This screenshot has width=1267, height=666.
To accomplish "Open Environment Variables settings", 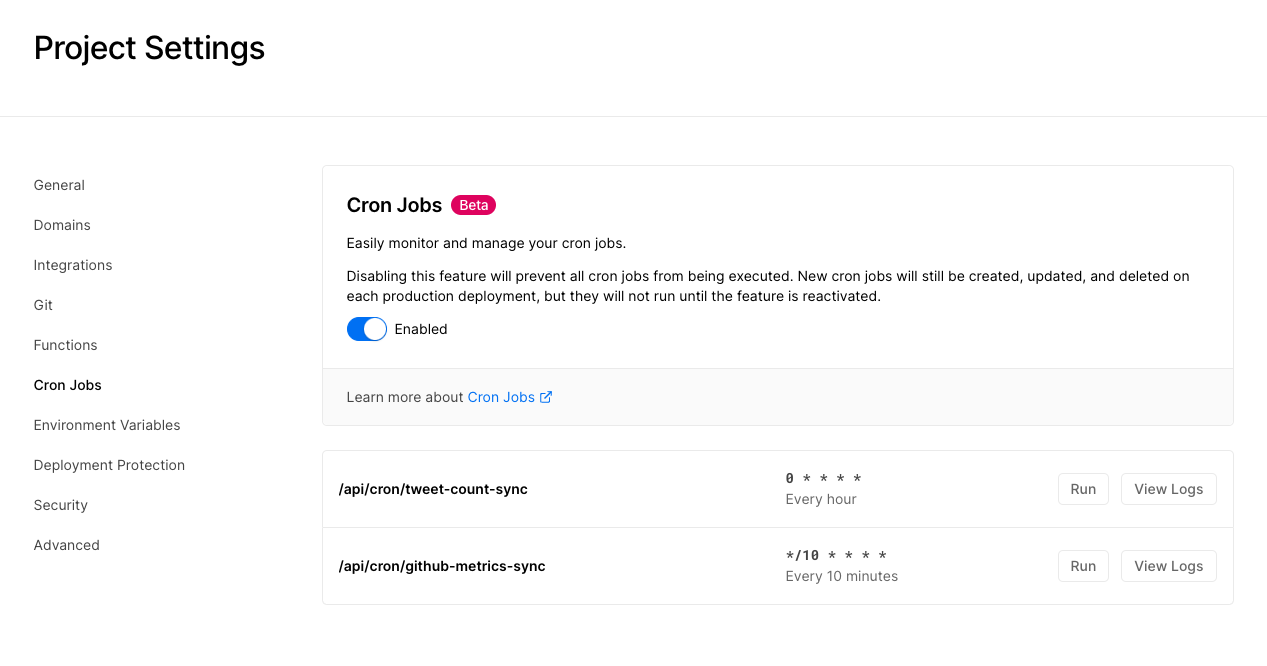I will click(x=107, y=425).
